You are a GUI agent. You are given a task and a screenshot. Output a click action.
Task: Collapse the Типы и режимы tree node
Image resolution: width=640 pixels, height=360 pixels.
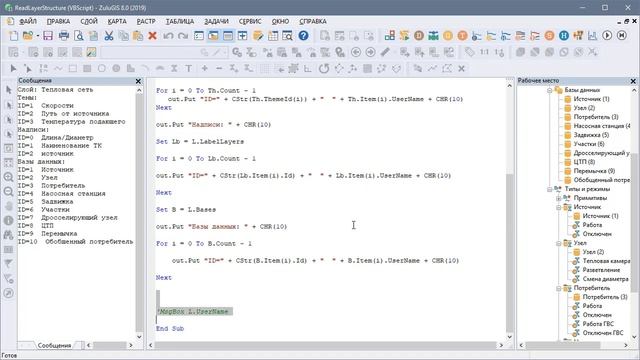[x=550, y=189]
